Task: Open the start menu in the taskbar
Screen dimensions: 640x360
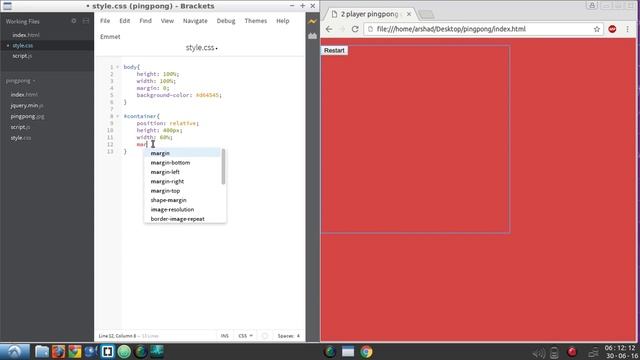Action: click(15, 351)
